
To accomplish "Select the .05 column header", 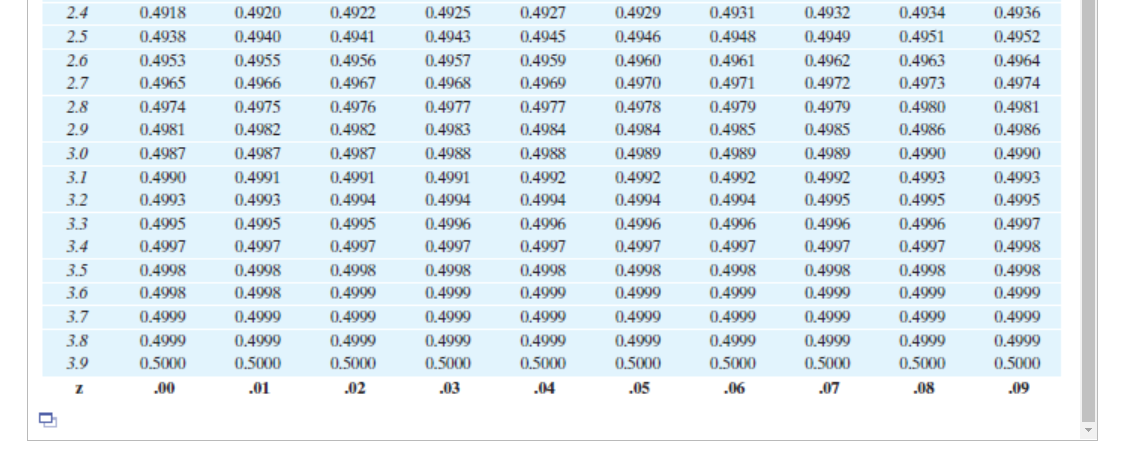I will coord(639,388).
